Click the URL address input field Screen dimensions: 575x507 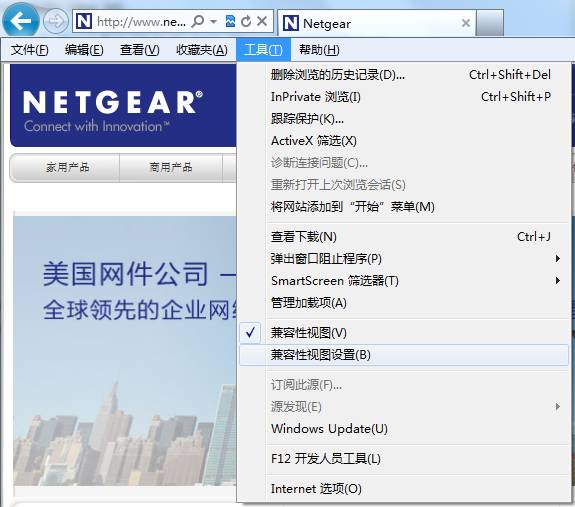click(x=141, y=22)
